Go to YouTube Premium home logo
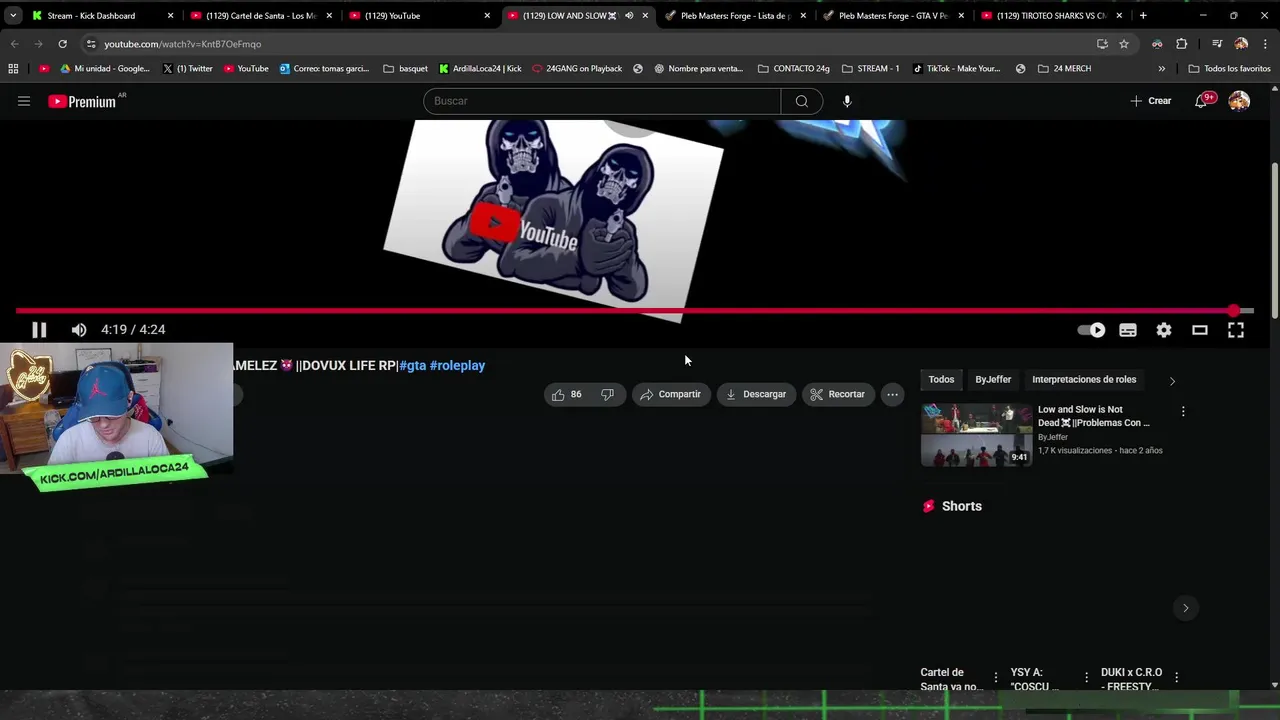The width and height of the screenshot is (1280, 720). point(82,101)
